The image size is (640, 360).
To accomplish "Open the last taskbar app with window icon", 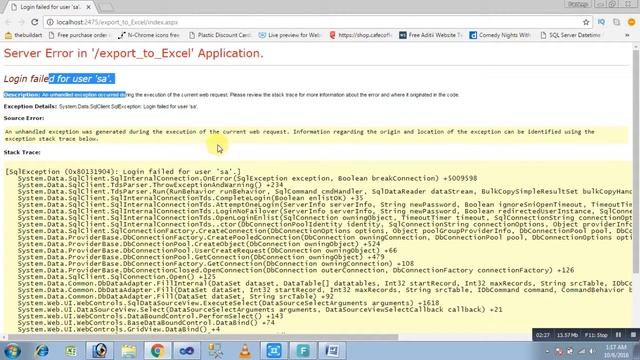I will 332,351.
